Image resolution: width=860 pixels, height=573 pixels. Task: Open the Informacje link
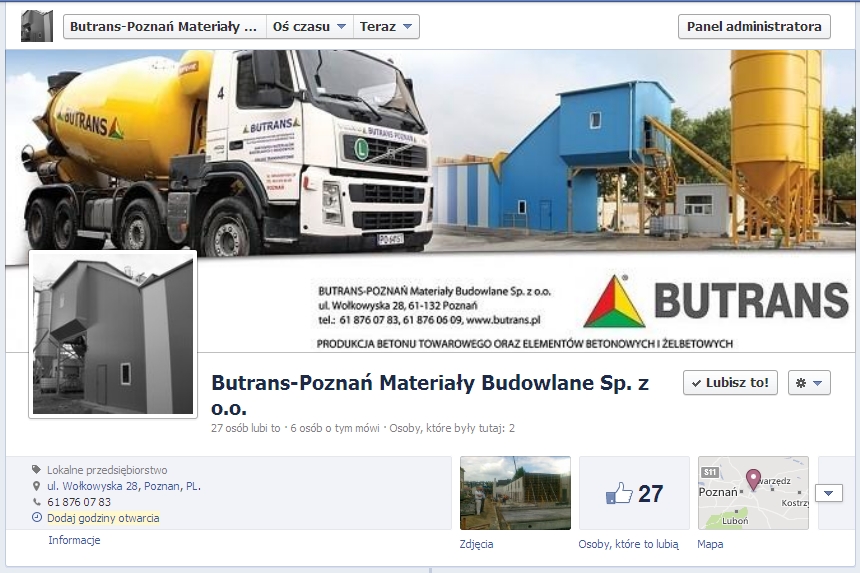74,540
